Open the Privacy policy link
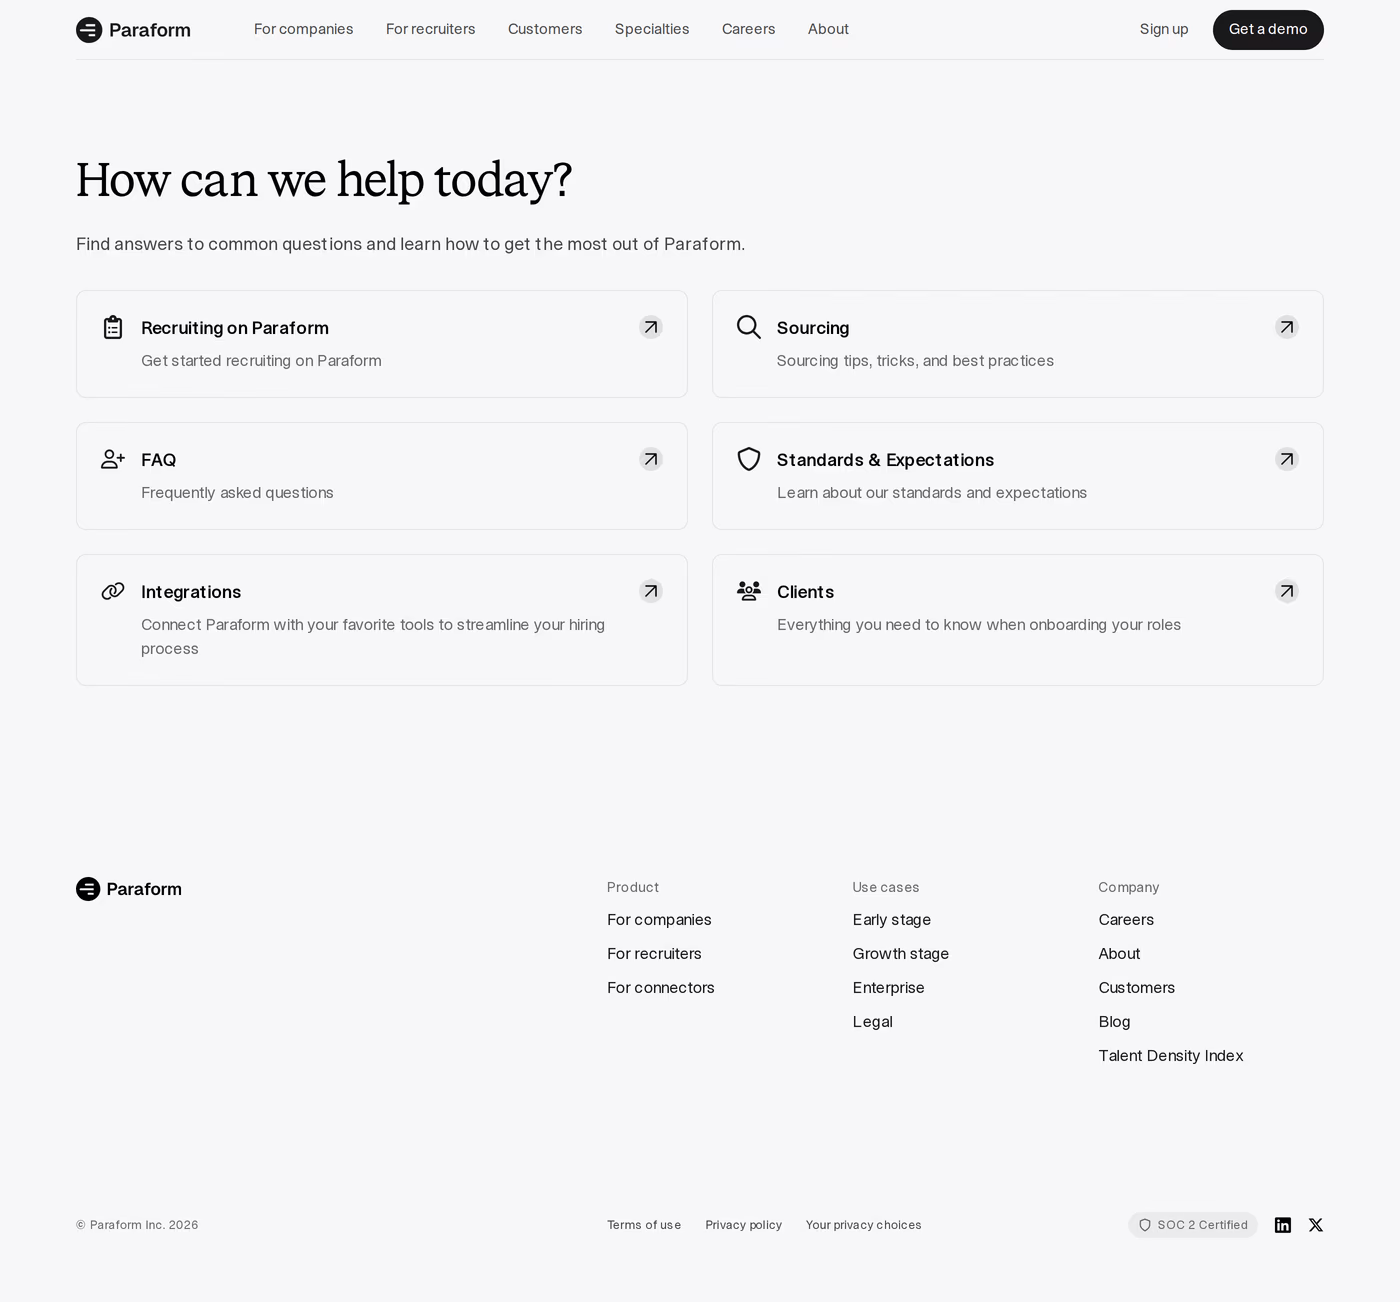The image size is (1400, 1302). (x=744, y=1225)
